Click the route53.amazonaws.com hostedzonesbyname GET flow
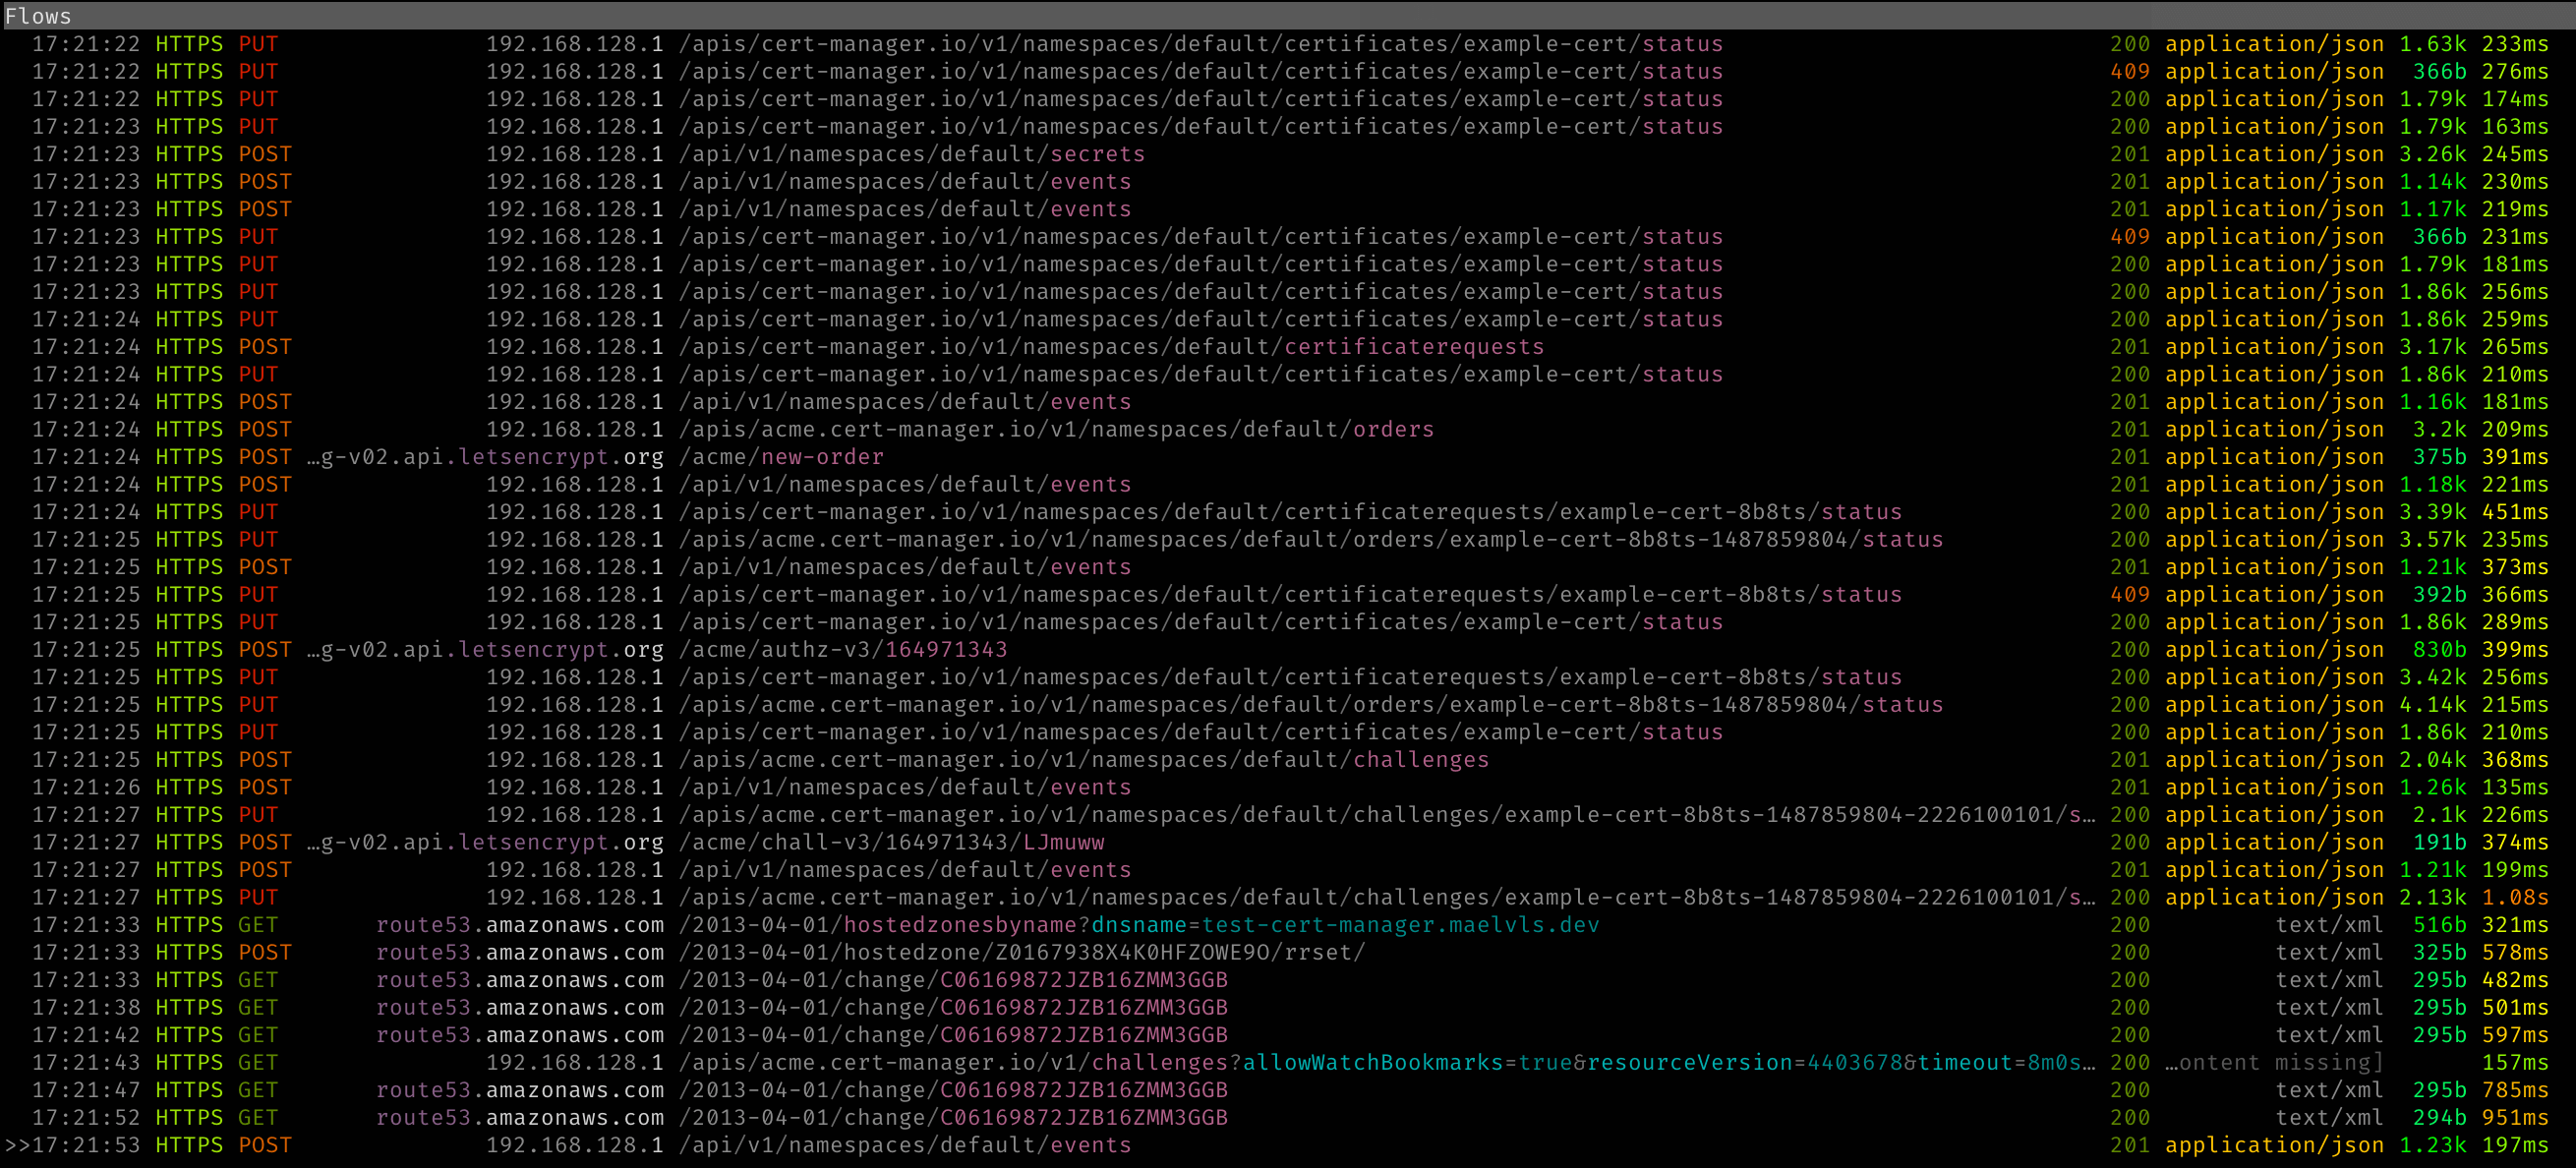Viewport: 2576px width, 1168px height. 1000,924
